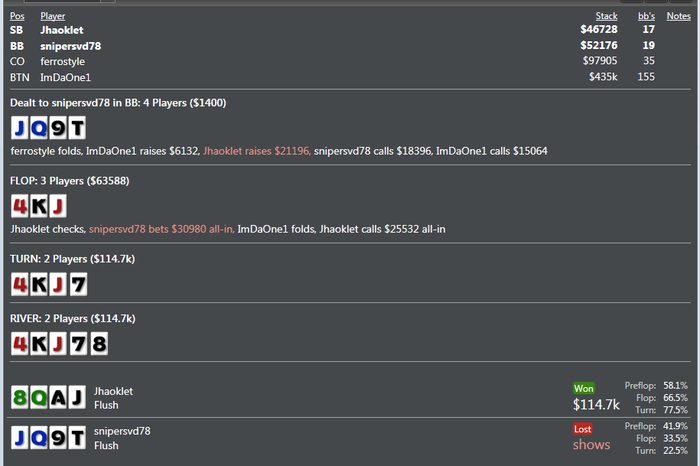
Task: Click 'snipersvd78 bets $30980 all-in' action text
Action: [161, 229]
